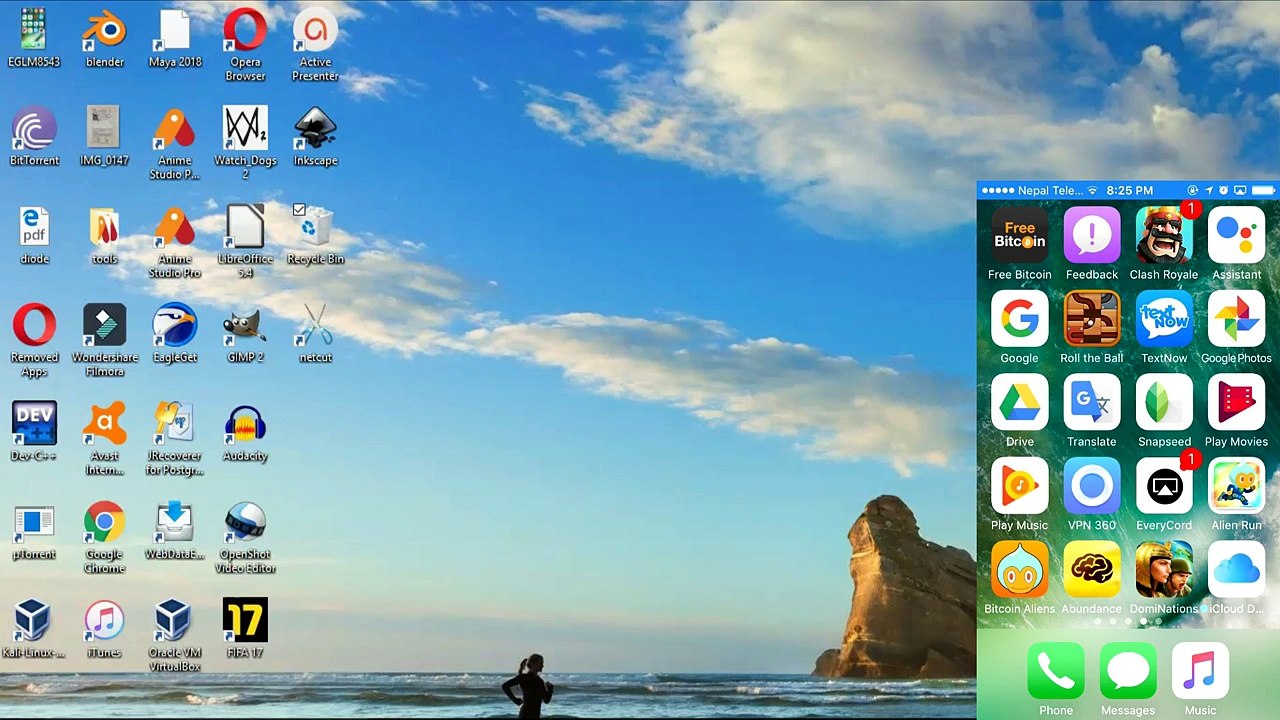Launch Google Chrome from the desktop
The image size is (1280, 720).
[x=104, y=523]
